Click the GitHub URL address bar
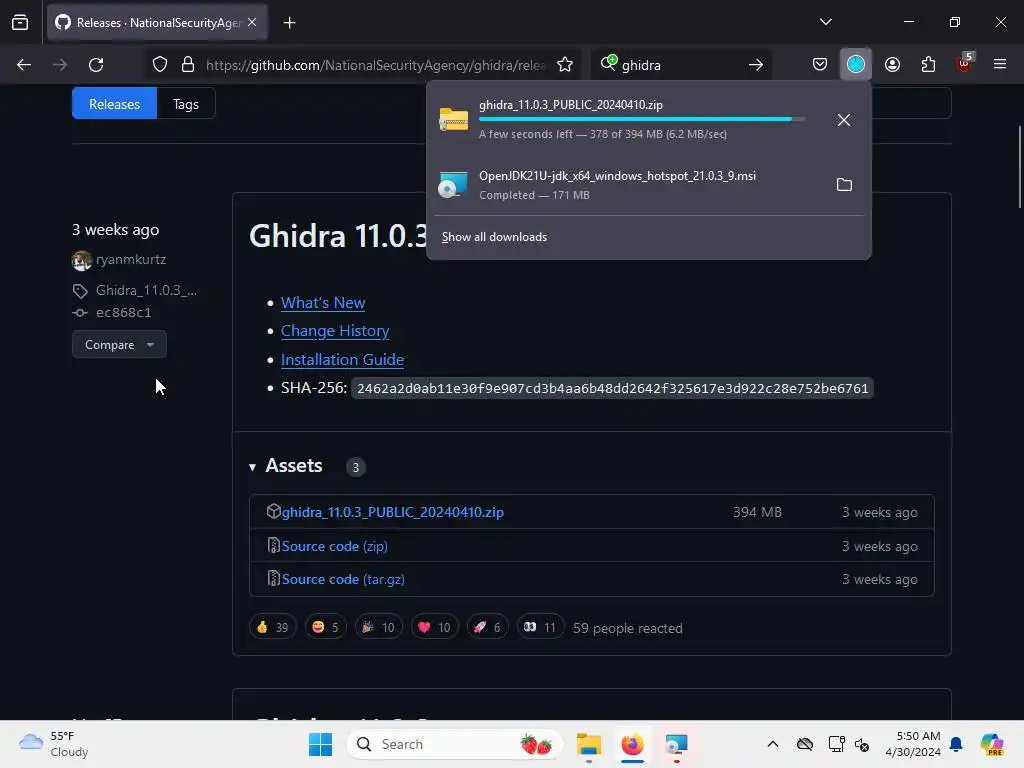The height and width of the screenshot is (768, 1024). click(x=376, y=65)
